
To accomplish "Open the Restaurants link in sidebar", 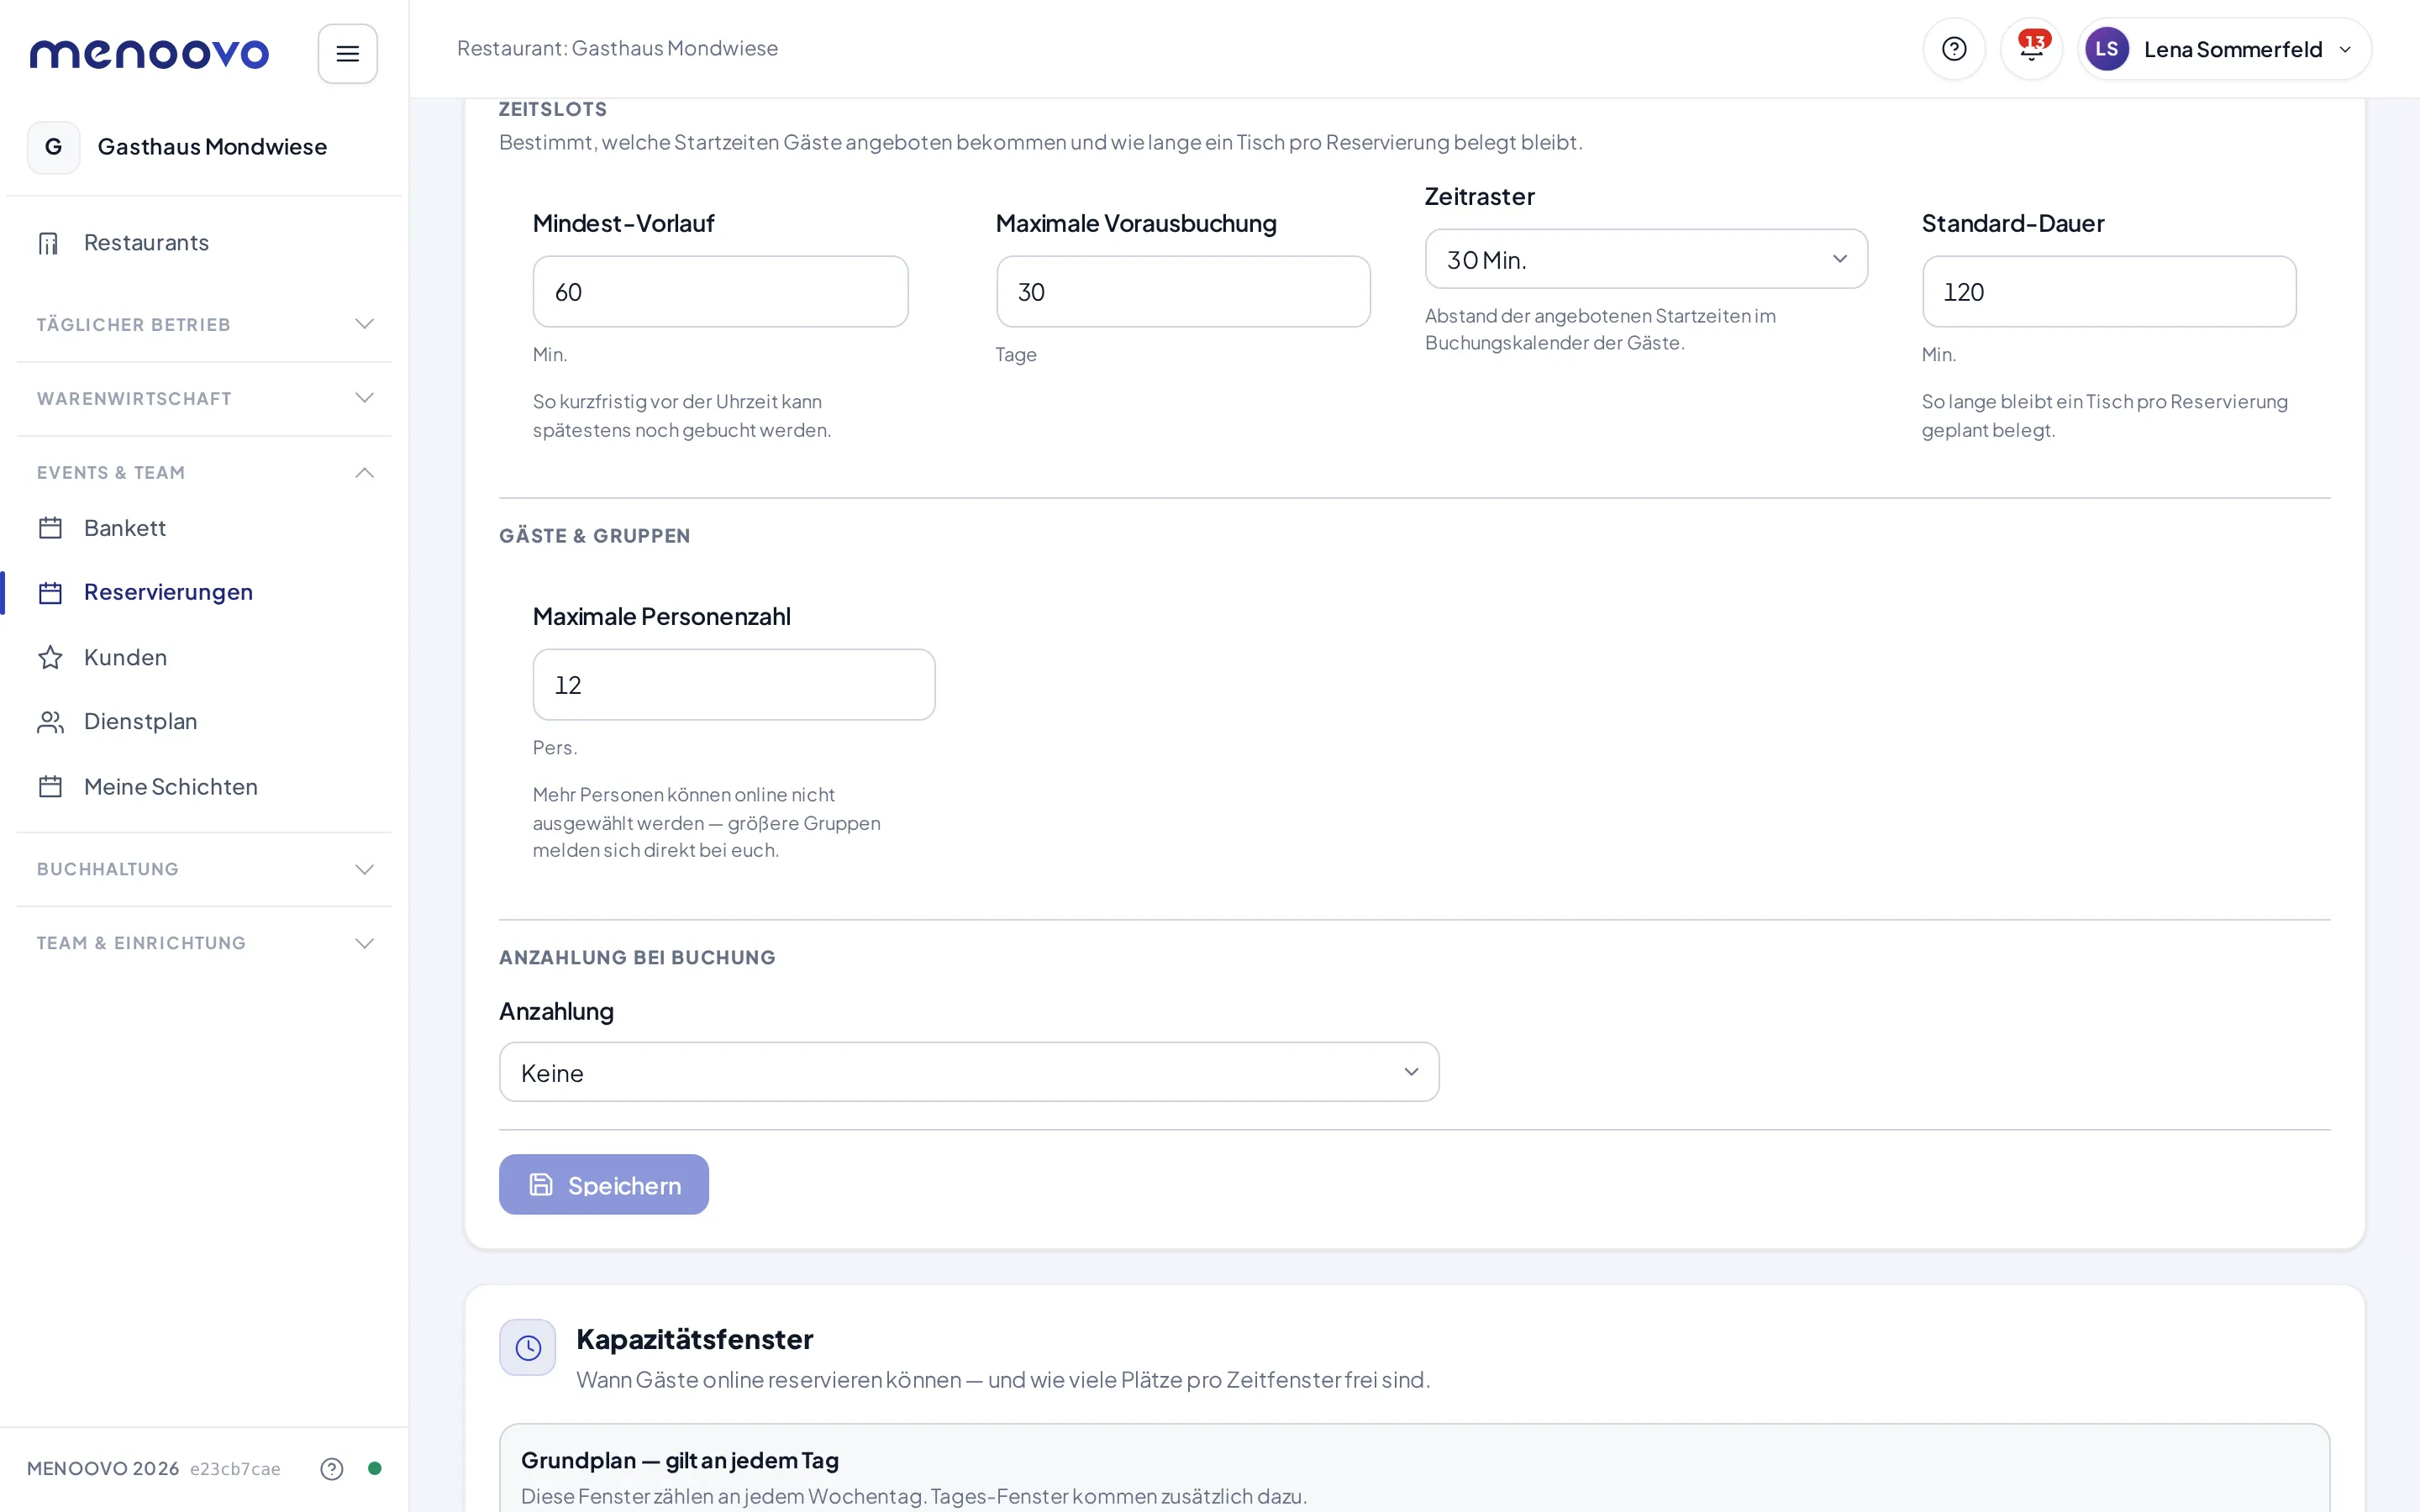I will click(204, 243).
